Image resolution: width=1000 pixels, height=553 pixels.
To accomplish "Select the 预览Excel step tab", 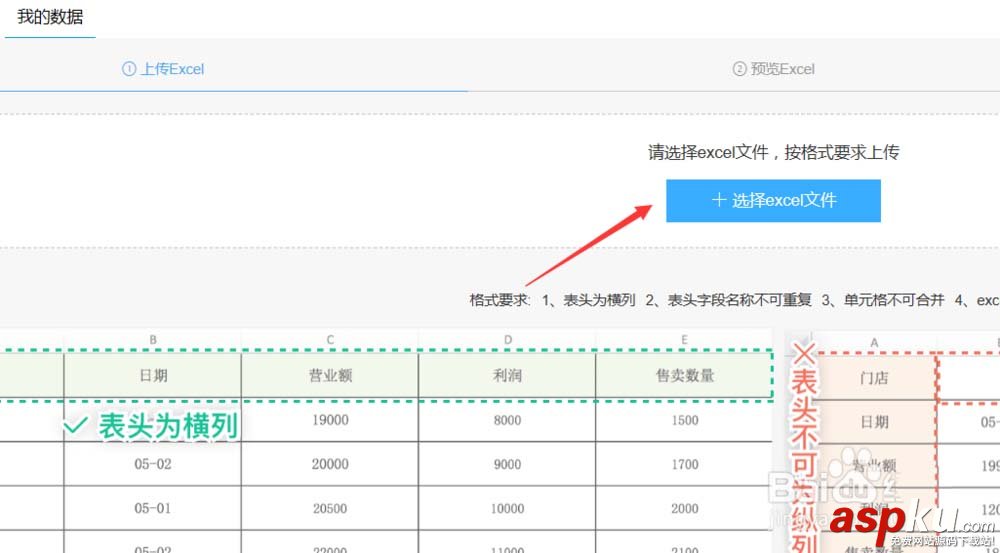I will [x=774, y=69].
